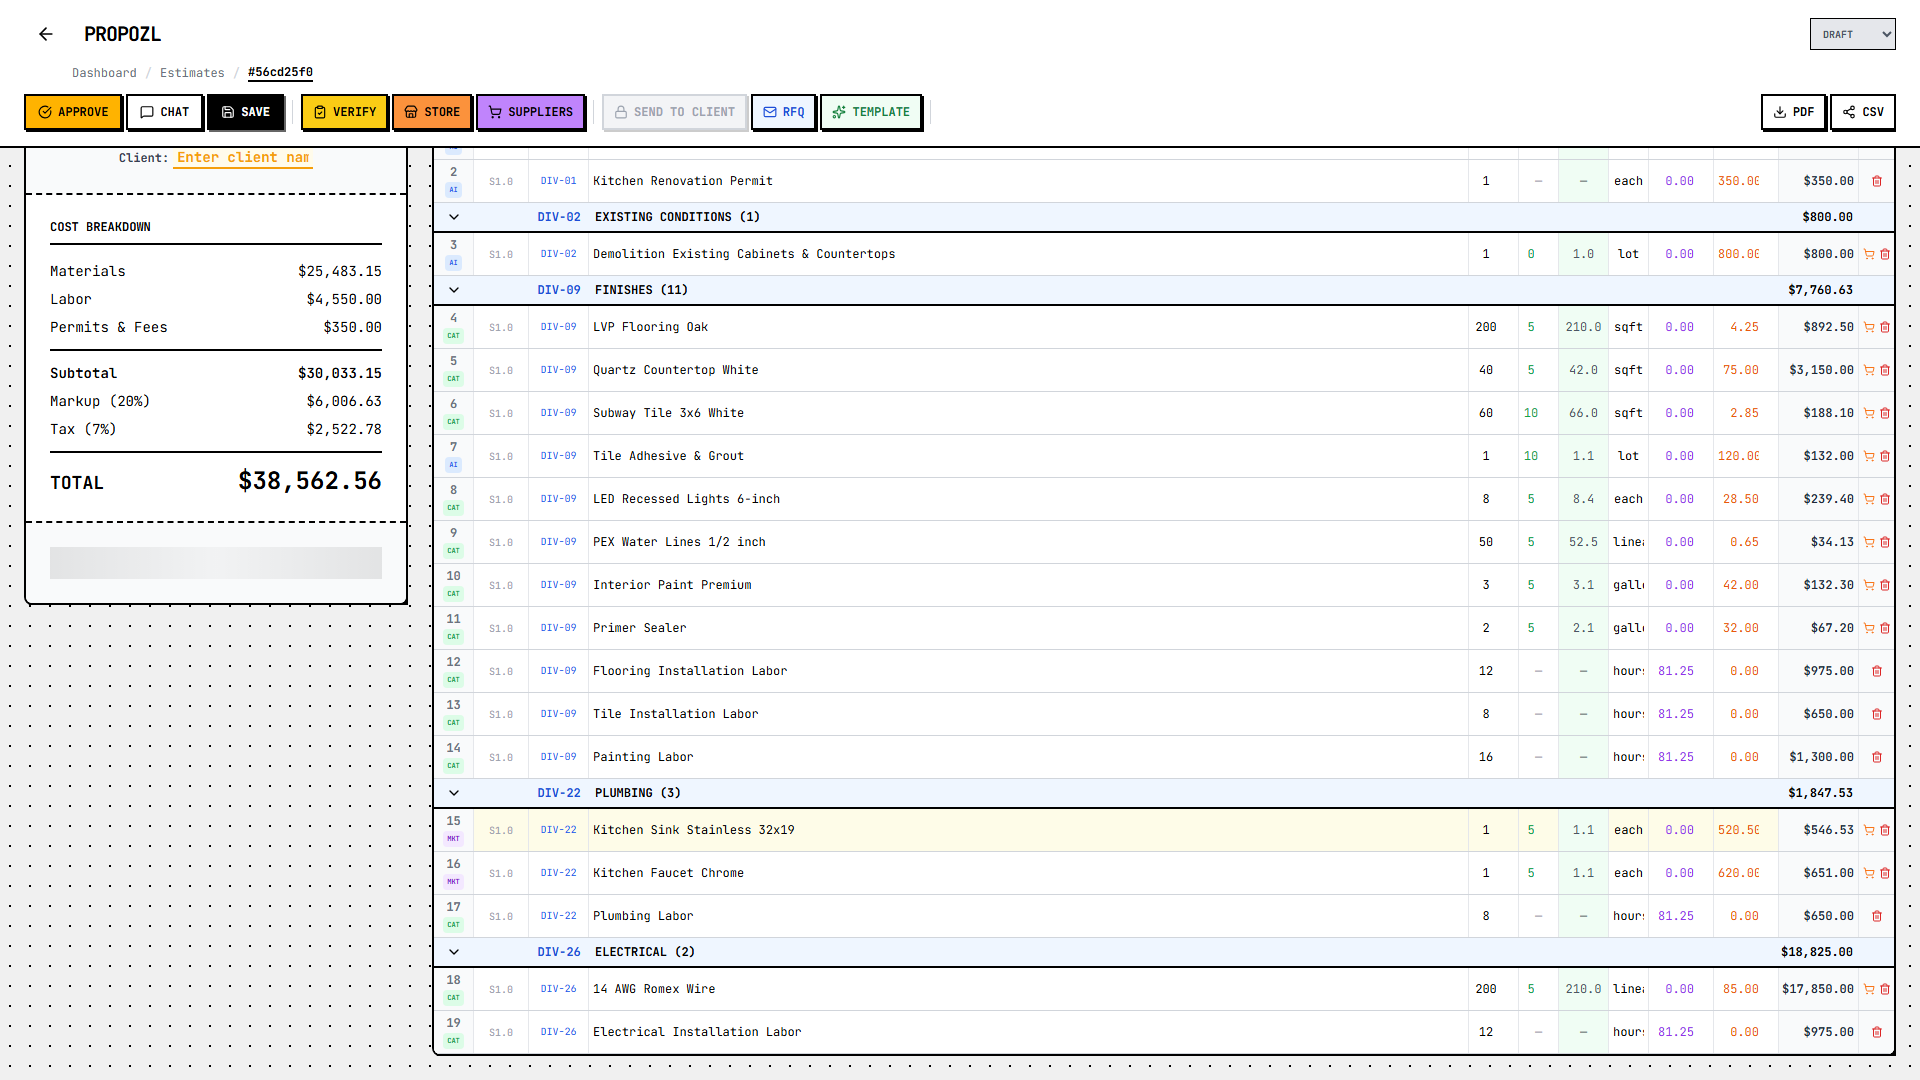The width and height of the screenshot is (1920, 1080).
Task: Open the Dashboard breadcrumb link
Action: pyautogui.click(x=104, y=73)
